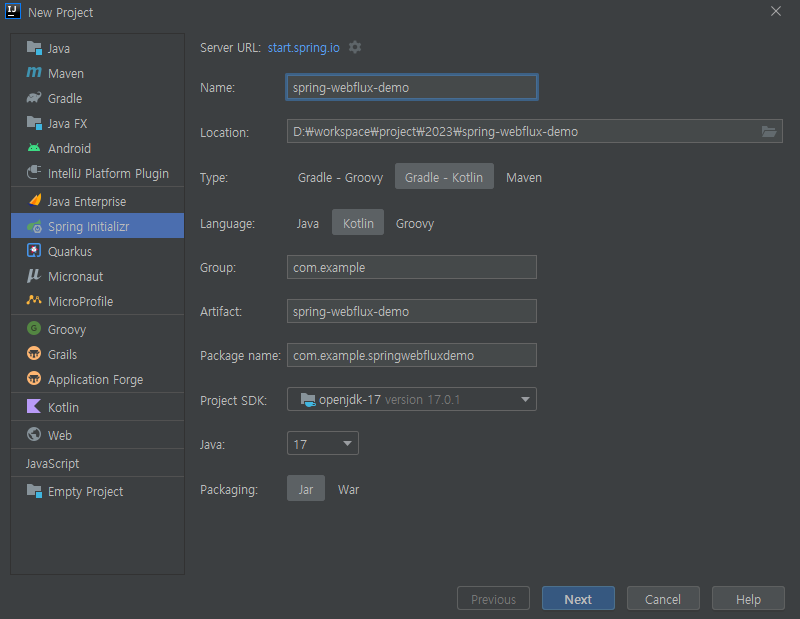Screen dimensions: 800x619
Task: Click the MicroProfile icon
Action: (x=34, y=300)
